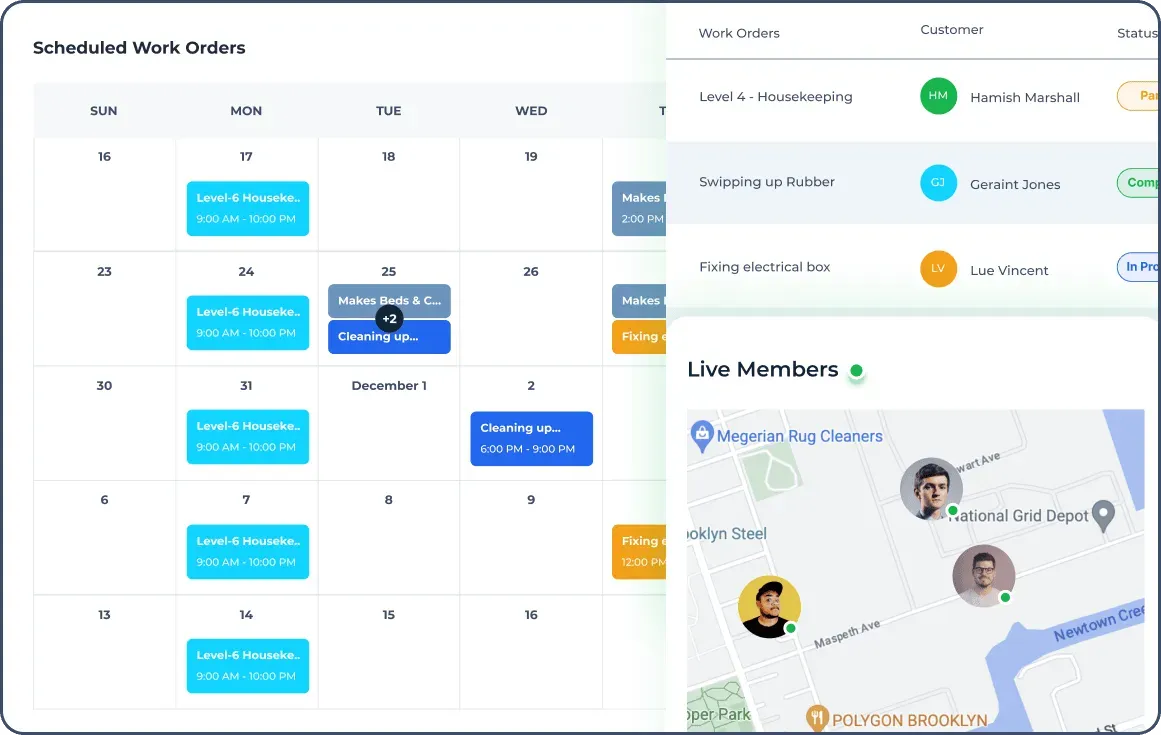This screenshot has height=735, width=1161.
Task: Expand the +2 hidden events on November 25
Action: point(389,318)
